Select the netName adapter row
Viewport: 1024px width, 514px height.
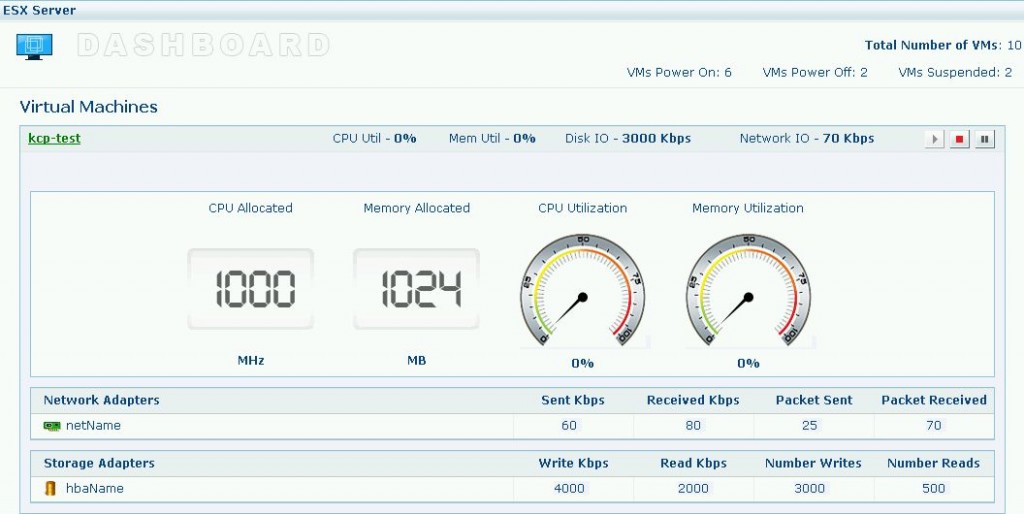pyautogui.click(x=93, y=426)
